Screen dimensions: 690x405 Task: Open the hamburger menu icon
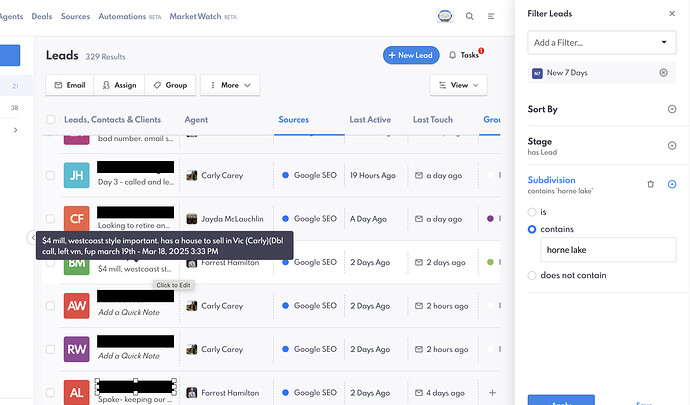[491, 16]
